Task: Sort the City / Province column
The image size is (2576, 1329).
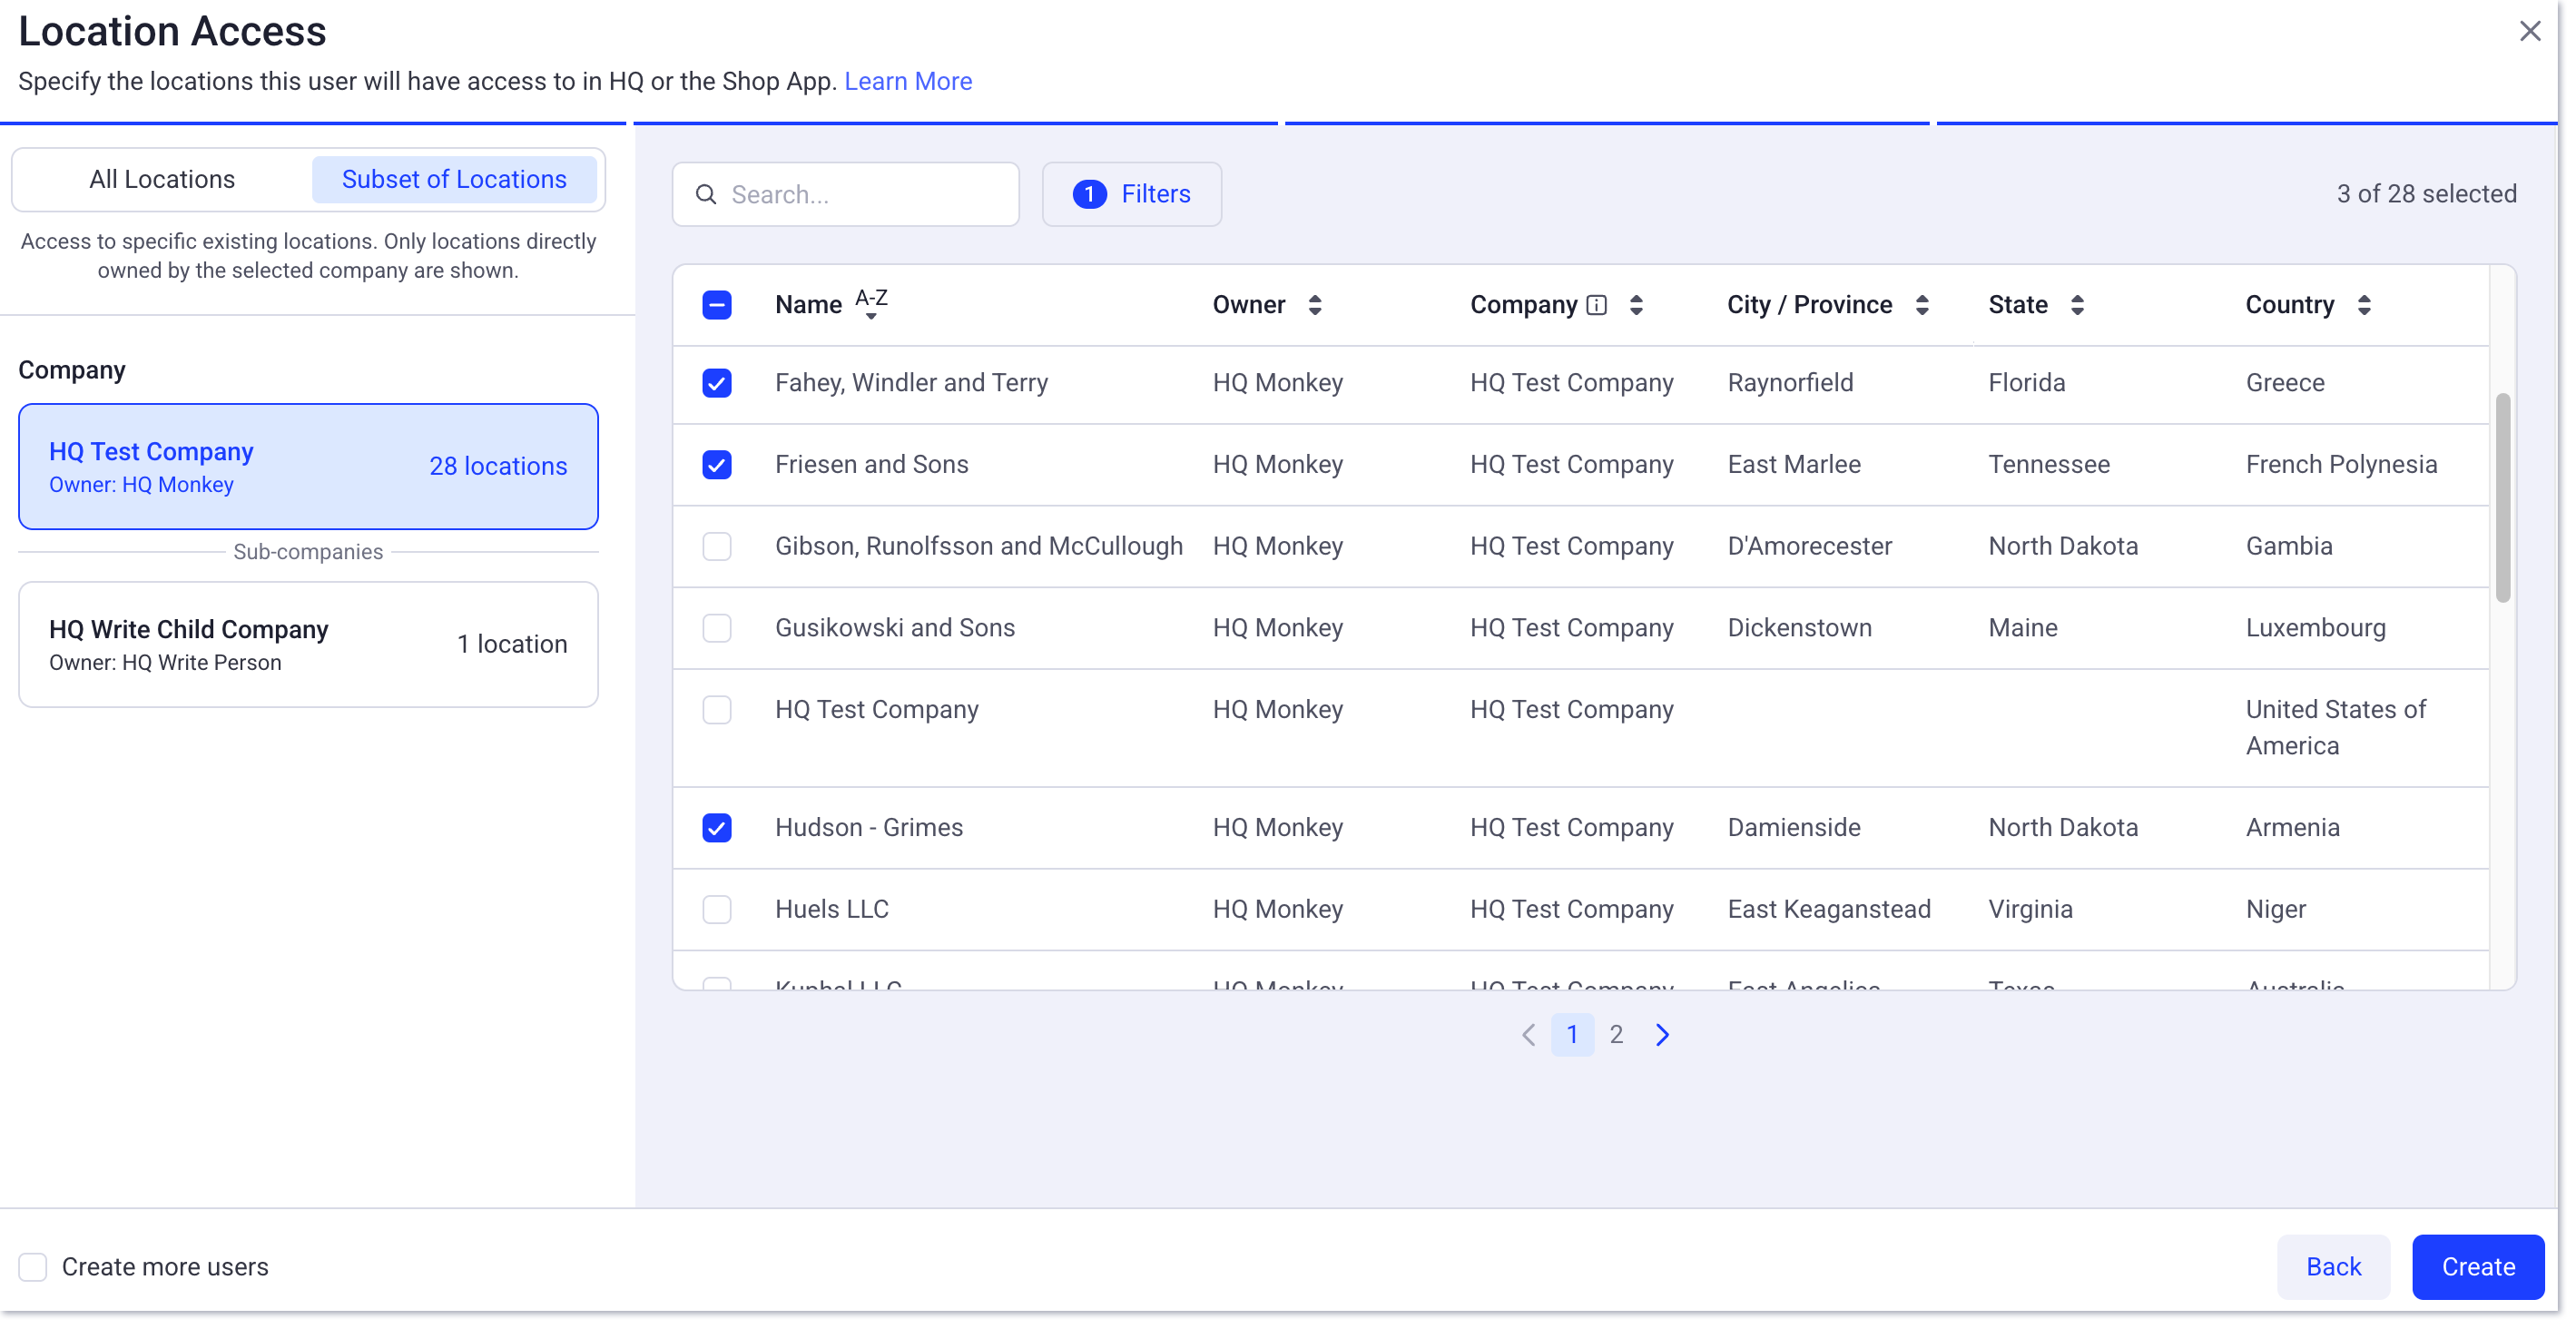Action: click(x=1922, y=305)
